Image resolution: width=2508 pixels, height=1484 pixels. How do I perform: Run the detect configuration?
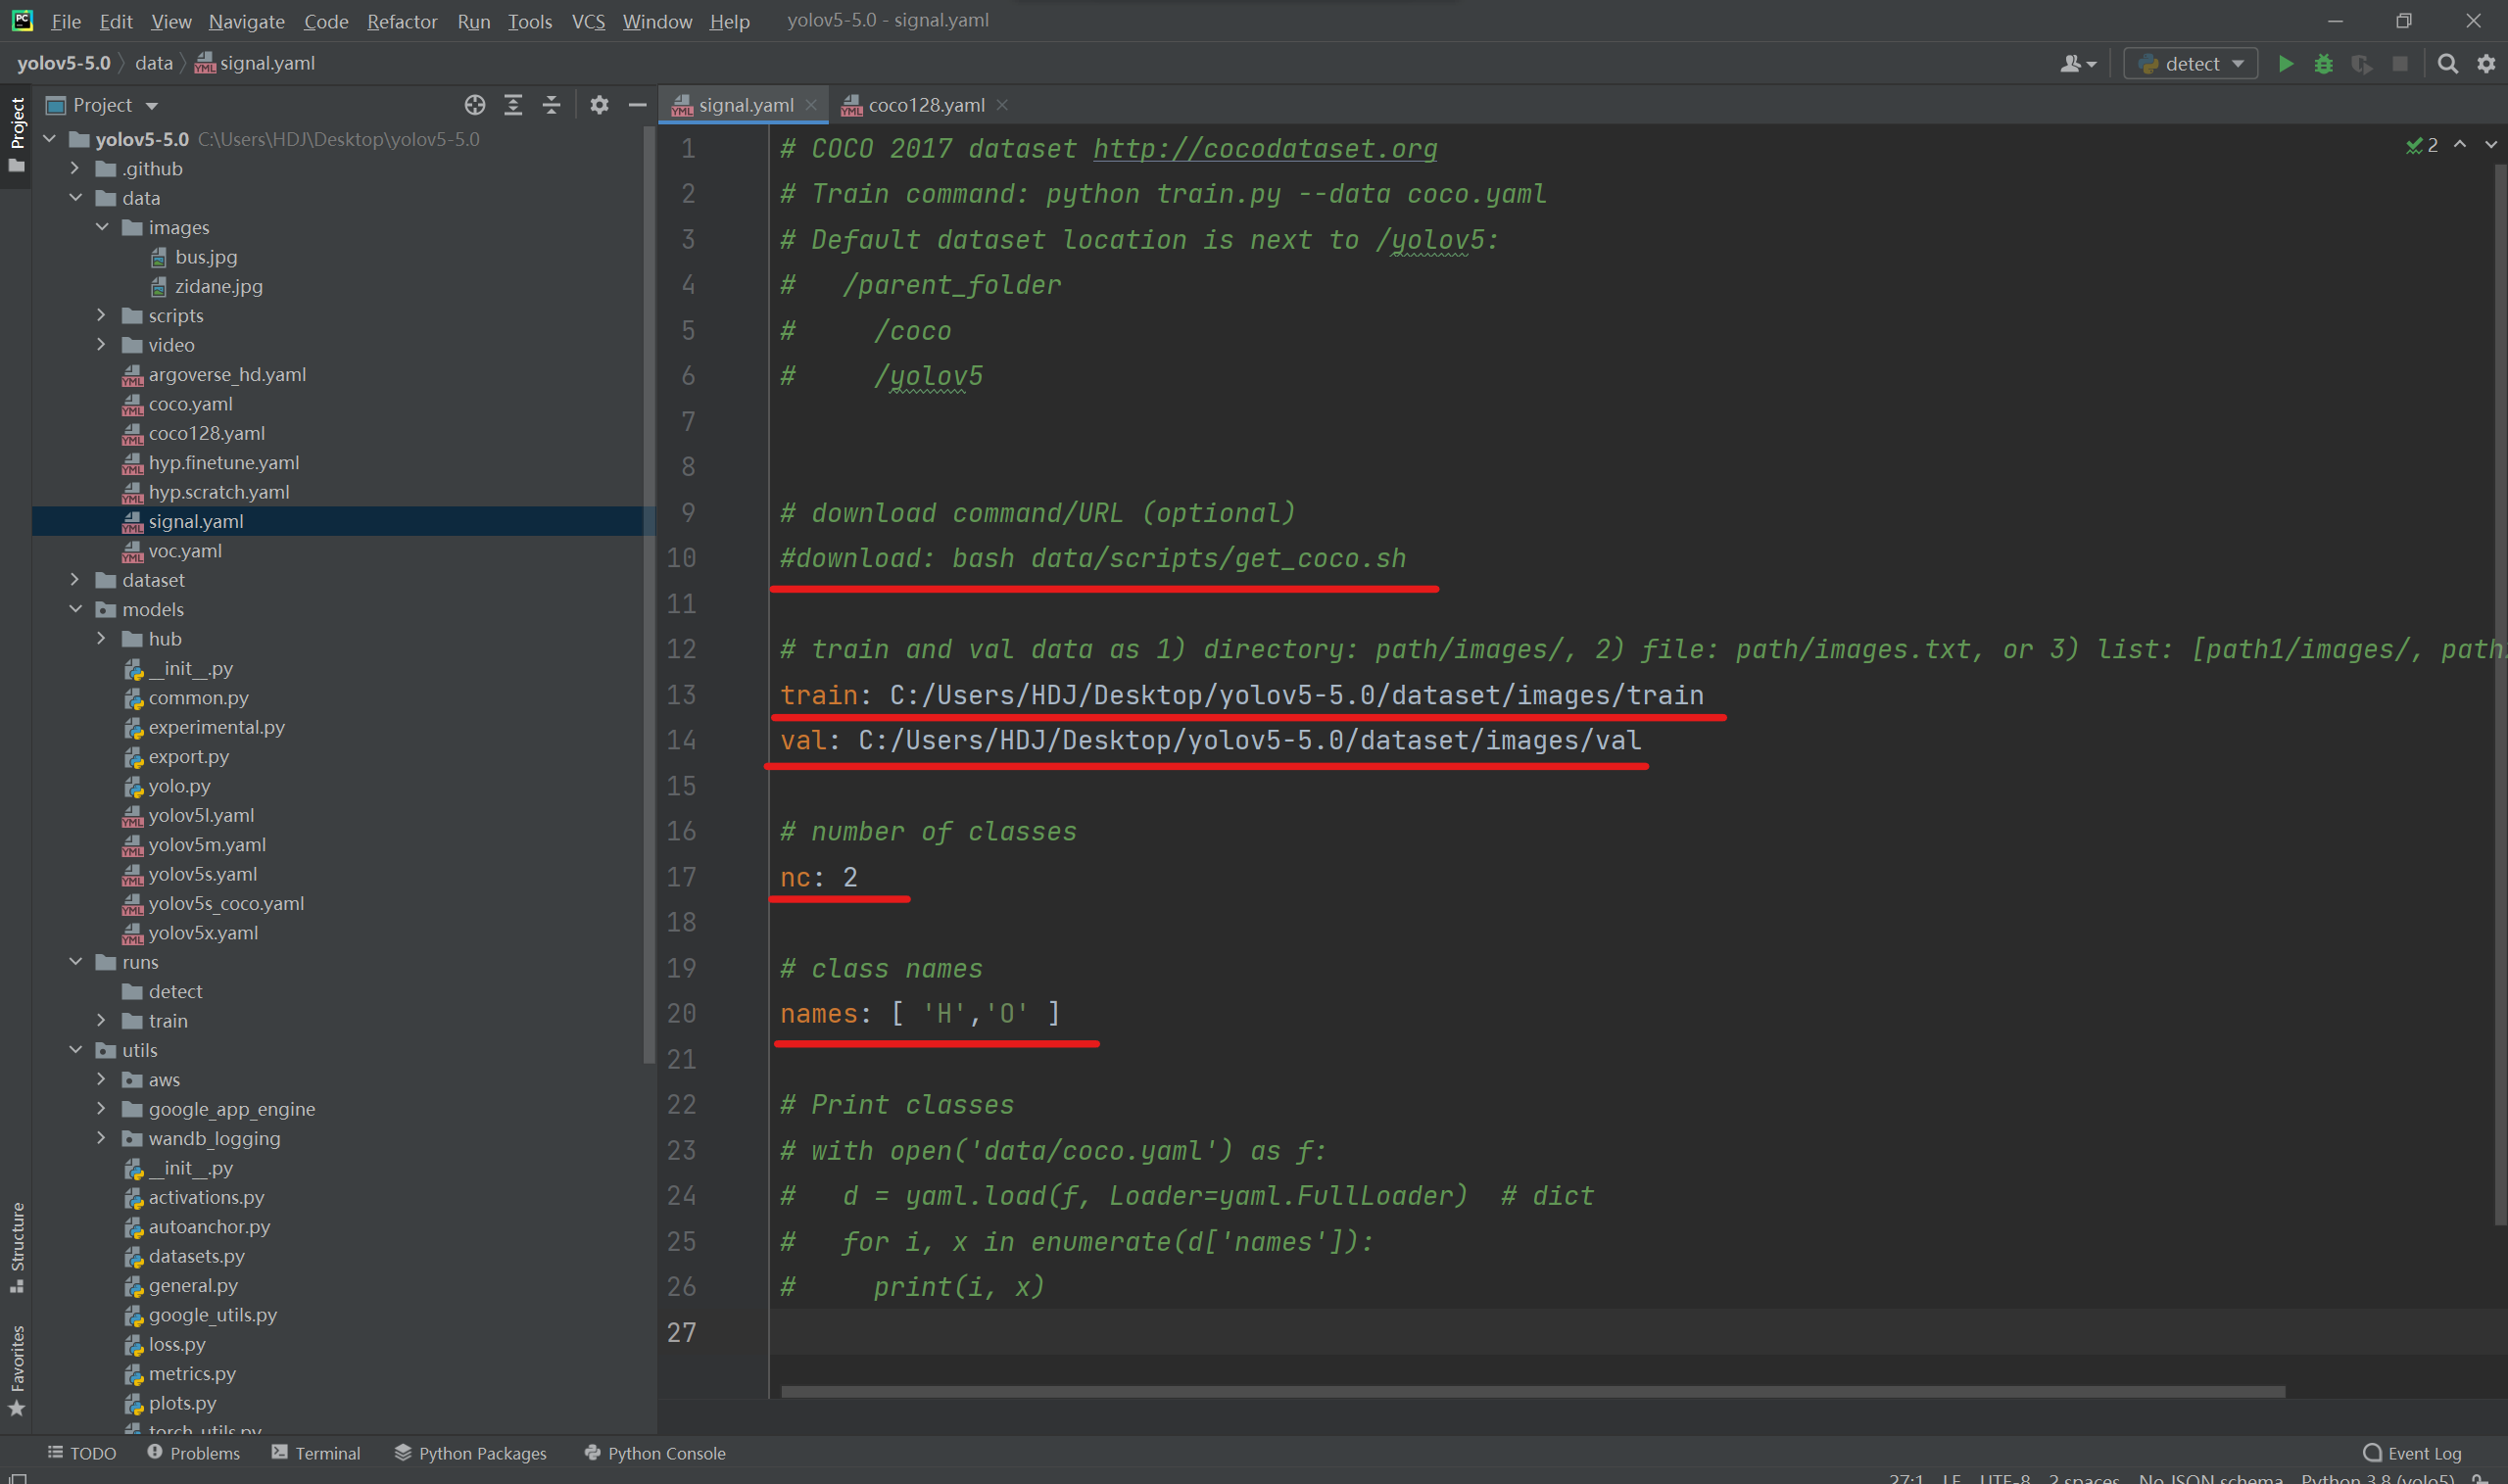point(2285,64)
